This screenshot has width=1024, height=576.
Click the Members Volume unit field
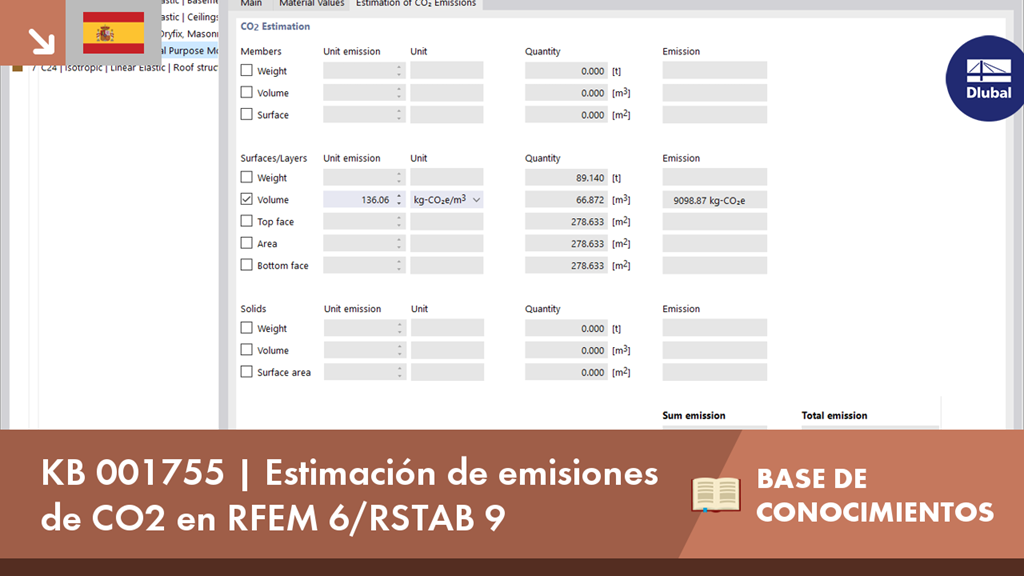point(447,93)
